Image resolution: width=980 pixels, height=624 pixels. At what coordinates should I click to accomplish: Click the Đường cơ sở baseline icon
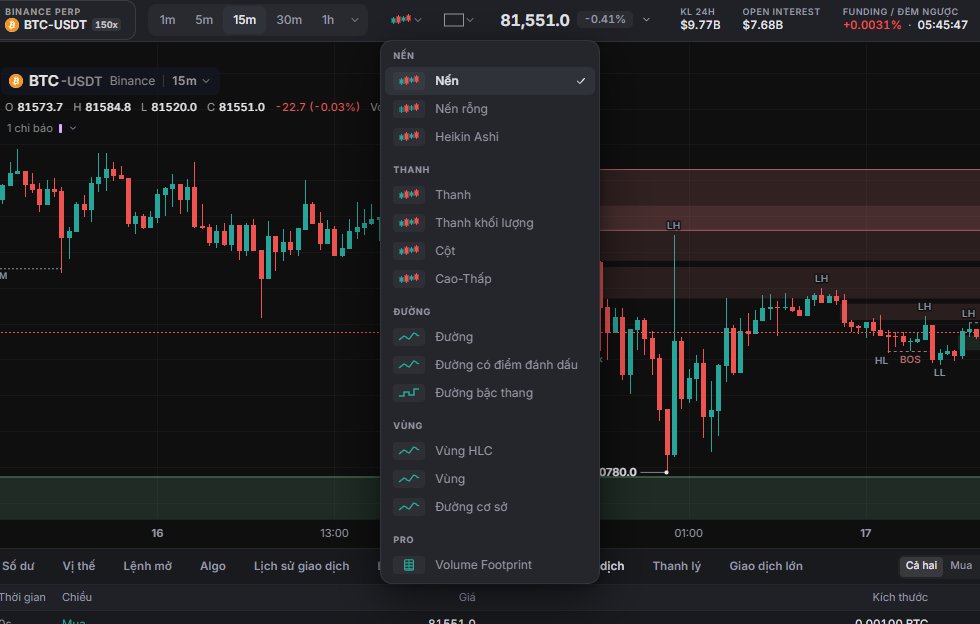click(409, 506)
